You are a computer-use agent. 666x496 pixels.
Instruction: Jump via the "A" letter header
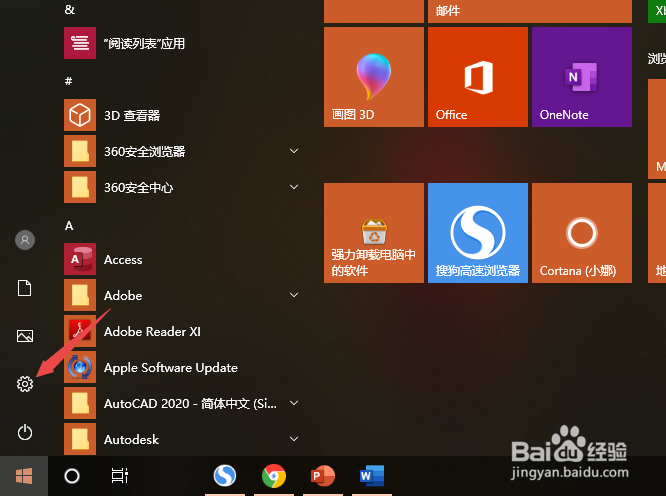[x=69, y=225]
